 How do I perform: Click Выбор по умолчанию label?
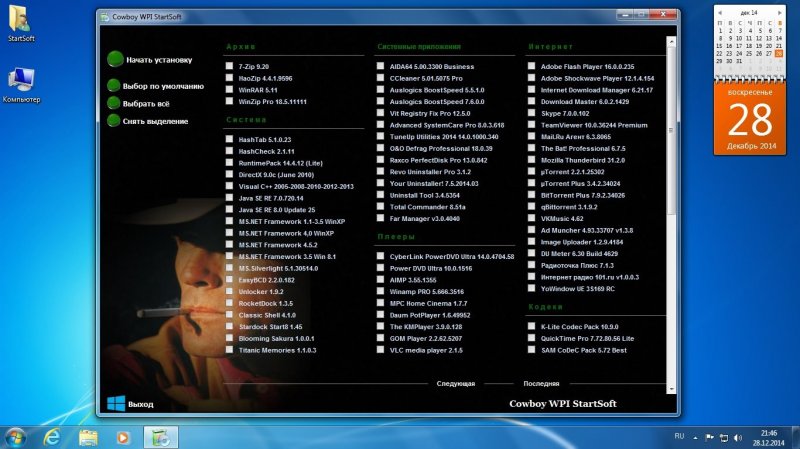click(163, 86)
